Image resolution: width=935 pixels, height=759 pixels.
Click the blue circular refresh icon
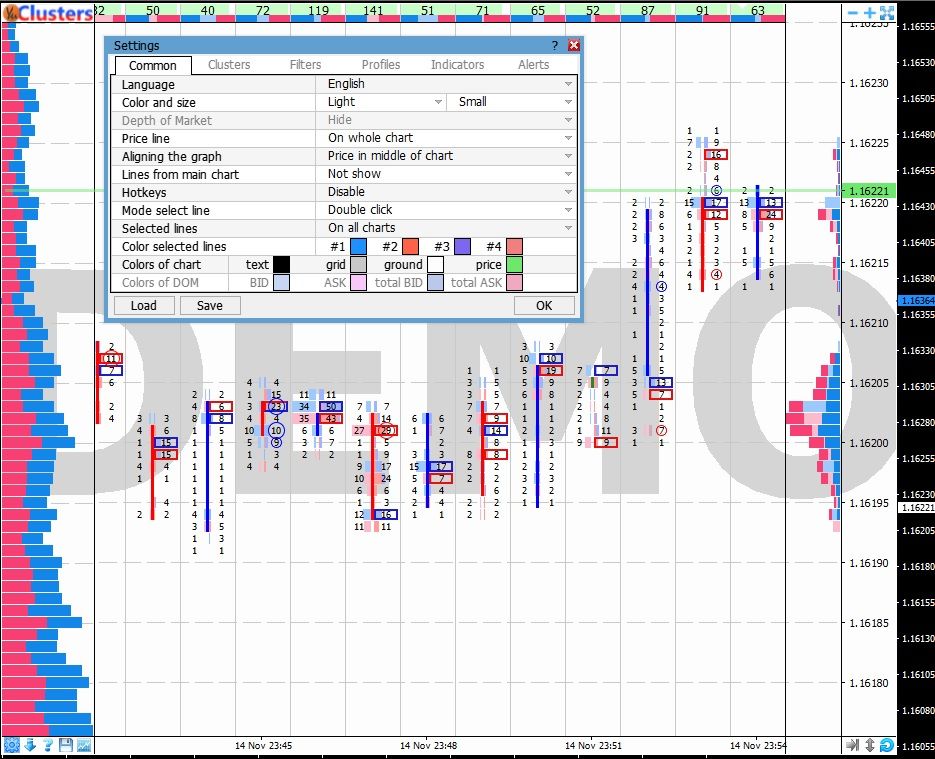point(888,745)
